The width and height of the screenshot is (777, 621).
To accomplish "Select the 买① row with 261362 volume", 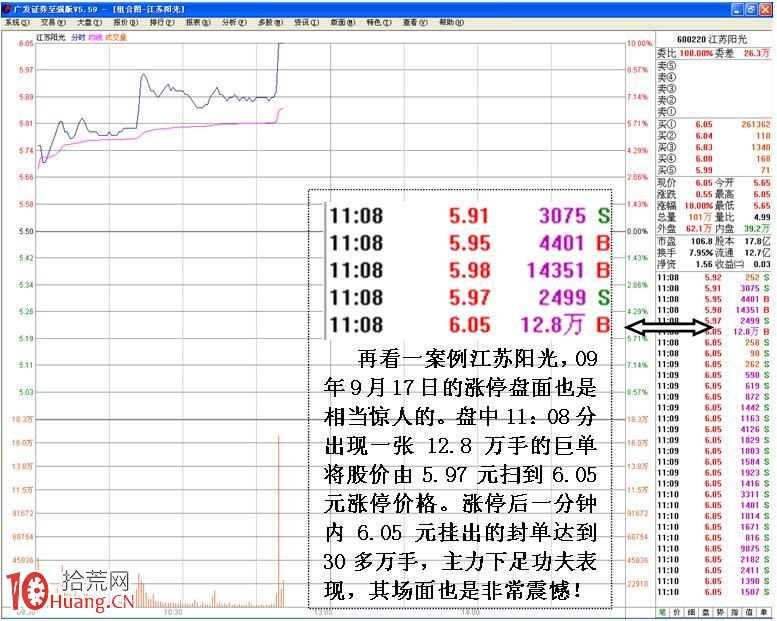I will point(714,124).
